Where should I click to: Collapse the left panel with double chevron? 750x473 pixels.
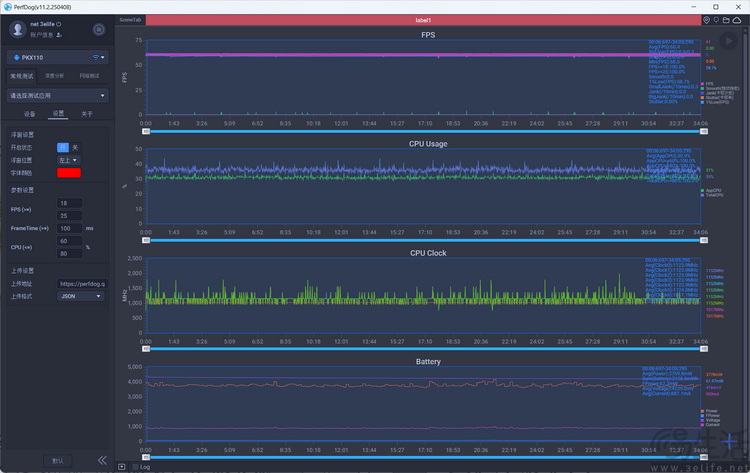tap(102, 460)
